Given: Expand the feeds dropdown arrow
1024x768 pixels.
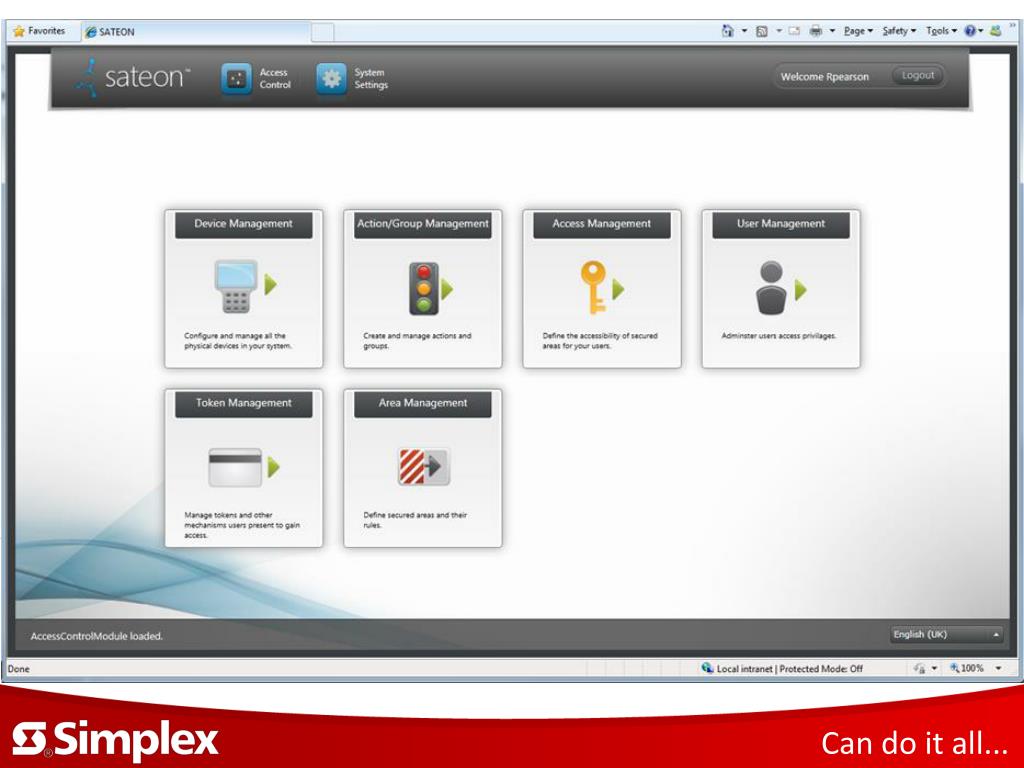Looking at the screenshot, I should click(778, 31).
